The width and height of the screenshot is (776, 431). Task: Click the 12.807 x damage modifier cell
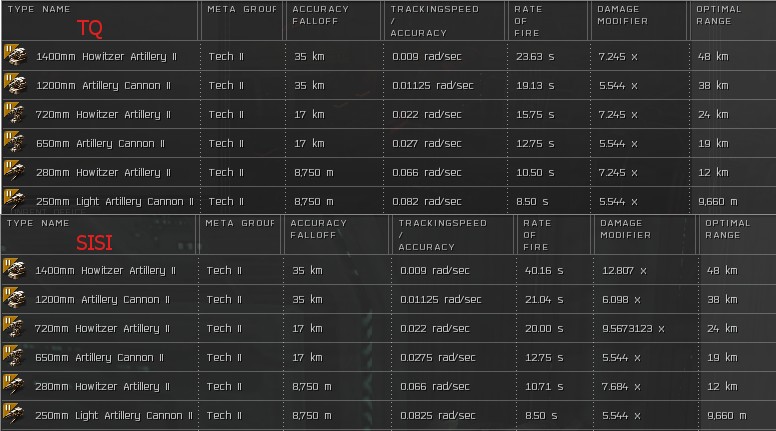coord(624,270)
